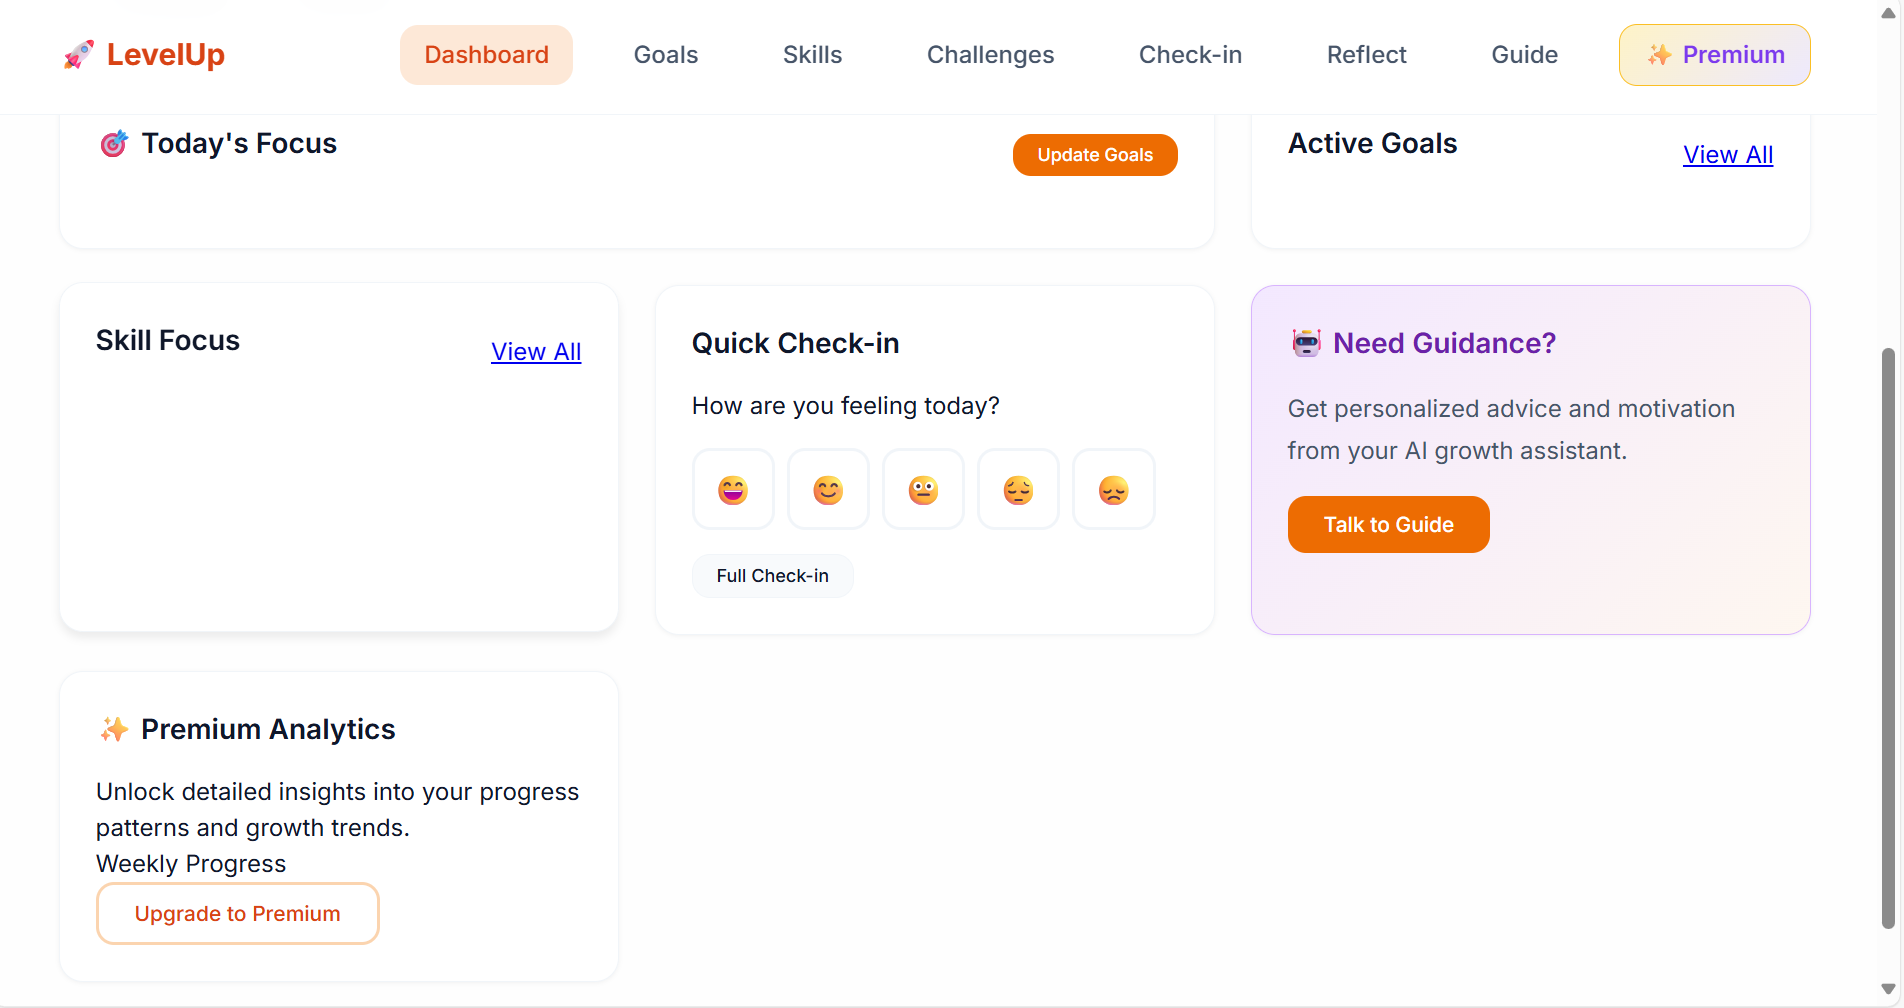This screenshot has width=1904, height=1008.
Task: Click Talk to Guide
Action: [1388, 524]
